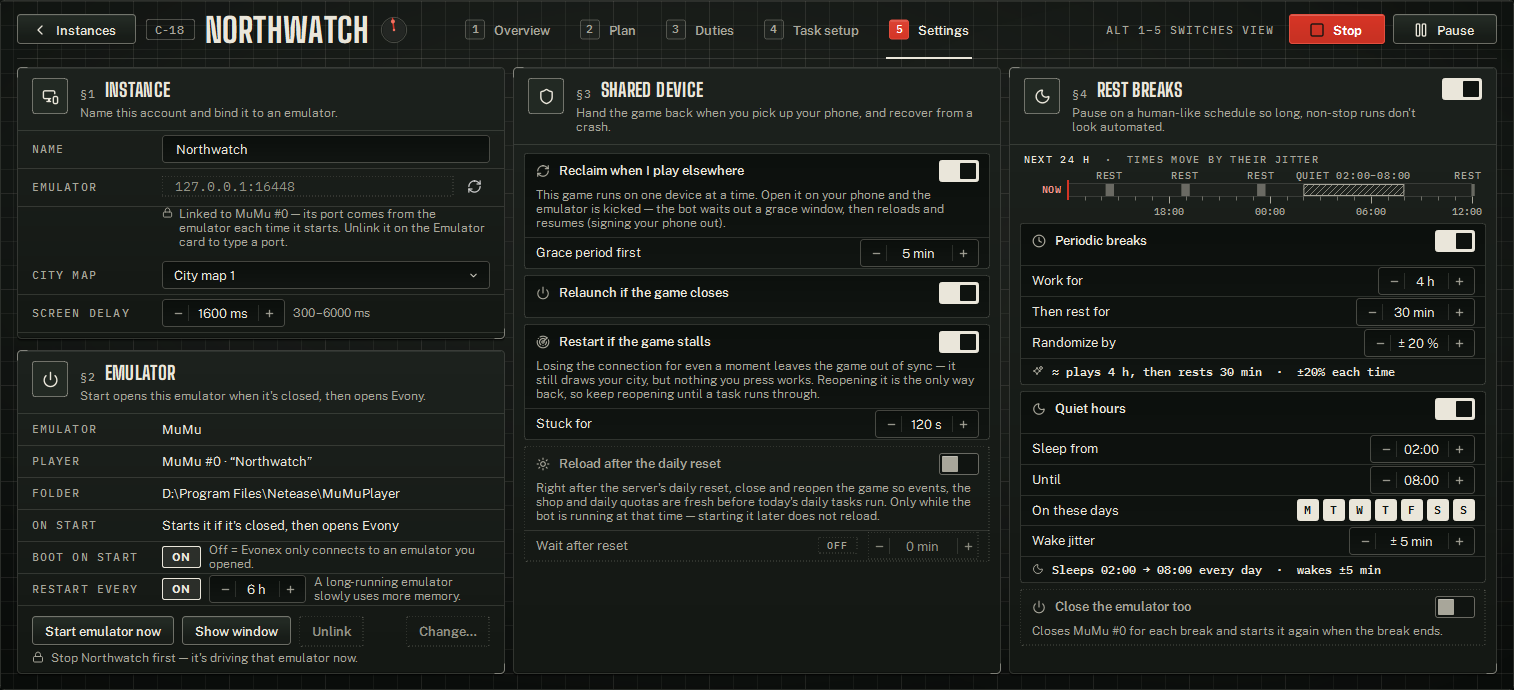Decrease the Grace period first value
Screen dimensions: 1514x690
(876, 254)
